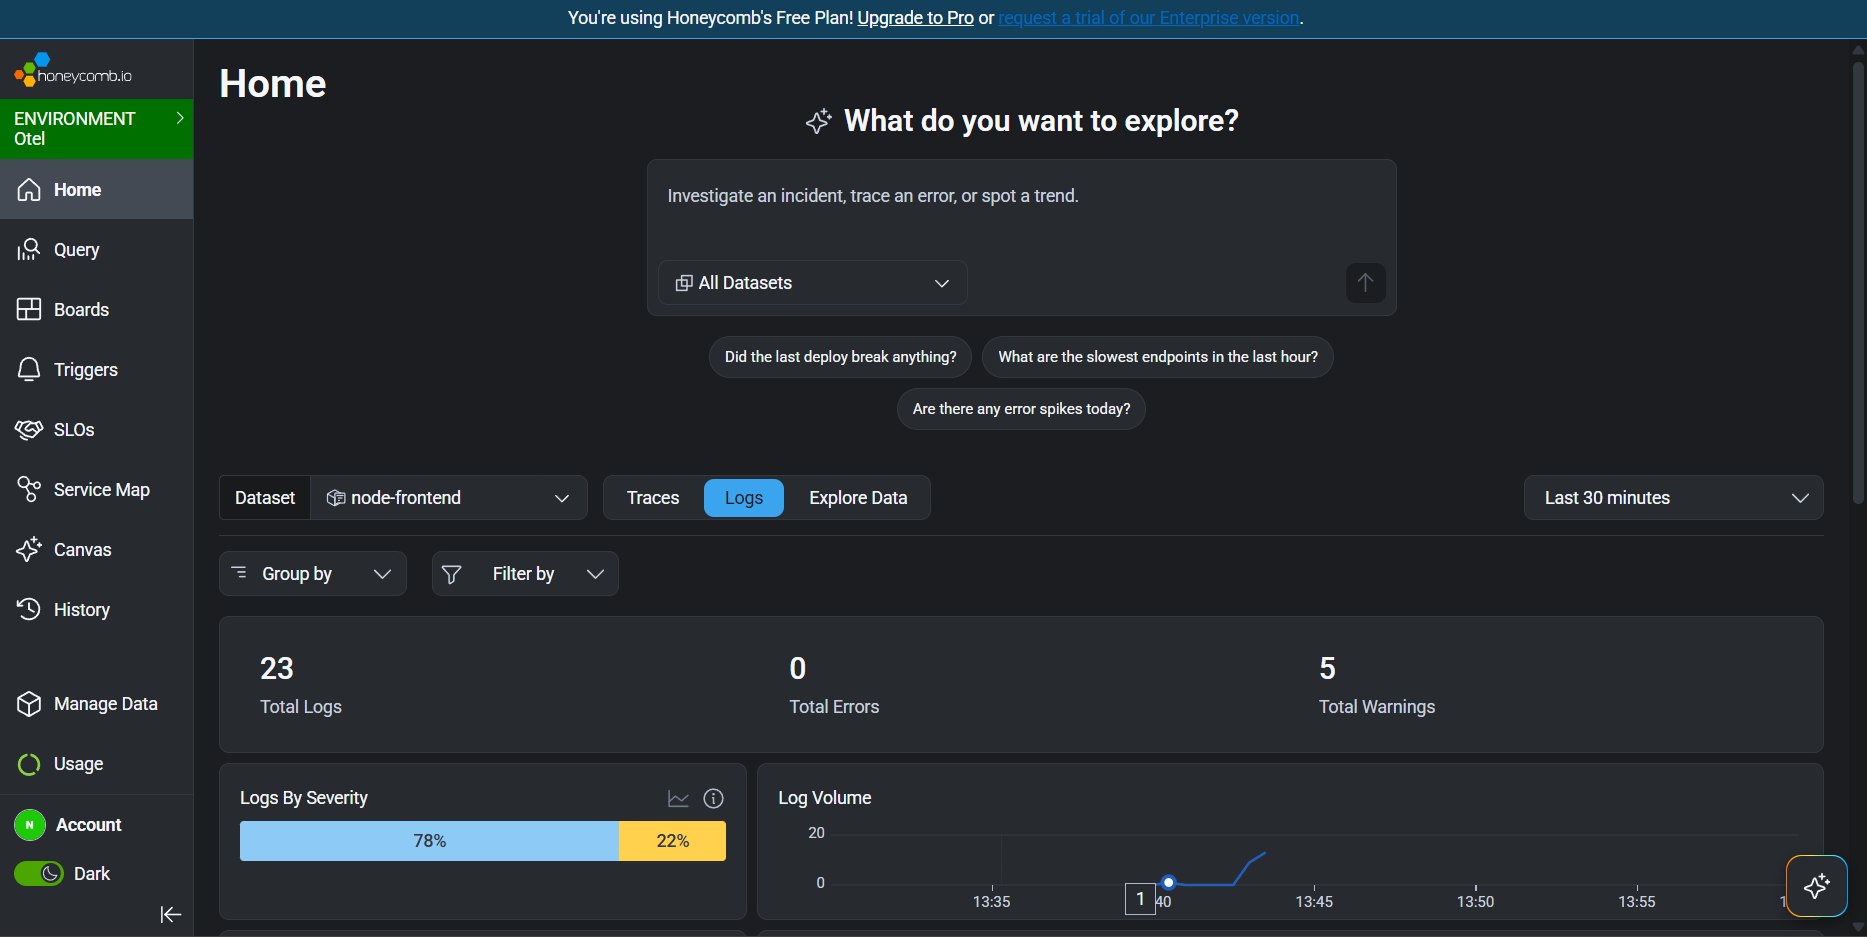Open the Usage ring icon
The width and height of the screenshot is (1867, 937).
[x=29, y=764]
